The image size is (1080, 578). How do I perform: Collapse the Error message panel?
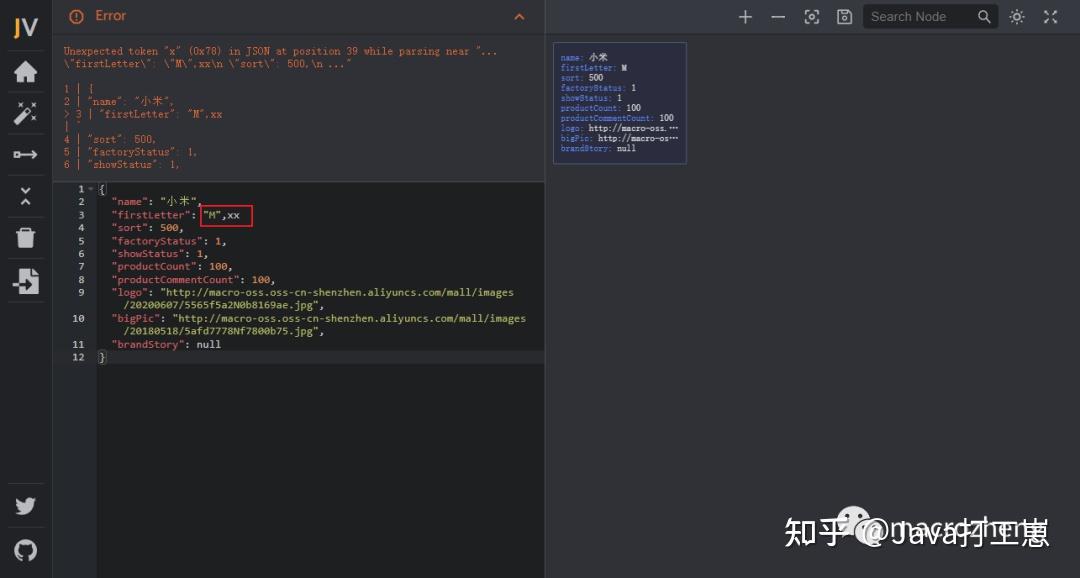(x=519, y=16)
